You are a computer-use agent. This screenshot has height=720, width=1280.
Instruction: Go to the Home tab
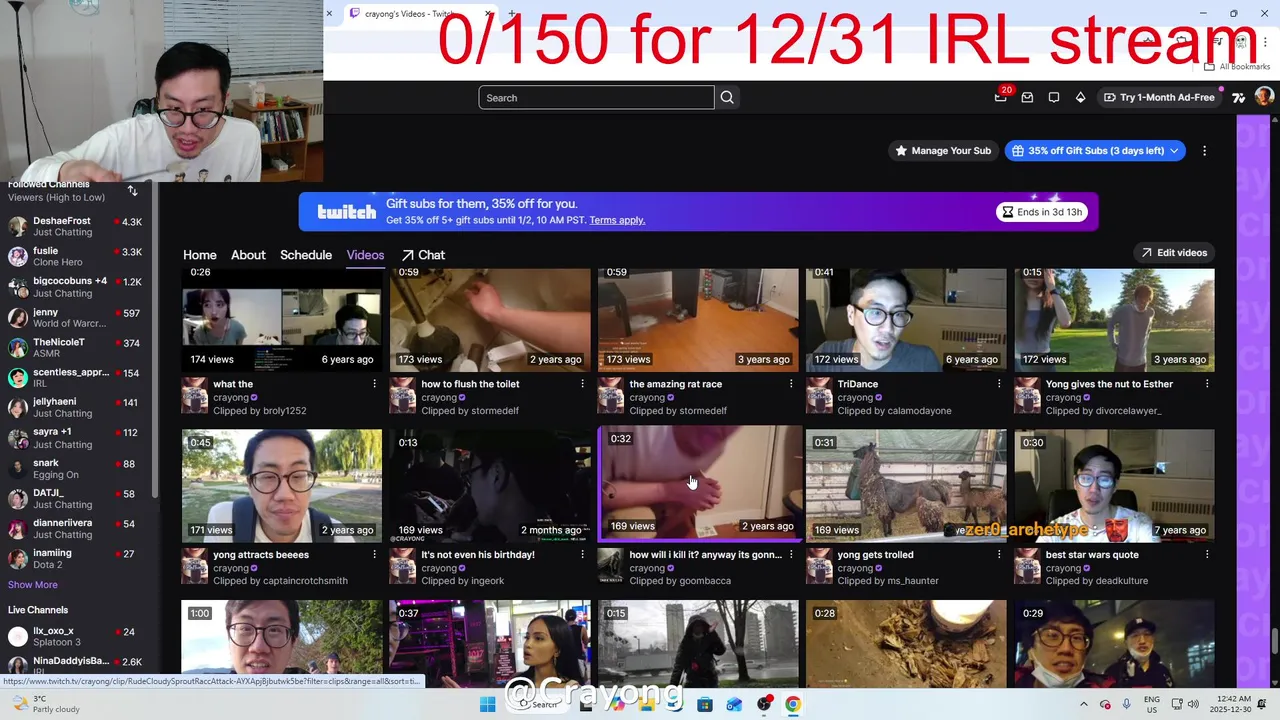coord(199,255)
